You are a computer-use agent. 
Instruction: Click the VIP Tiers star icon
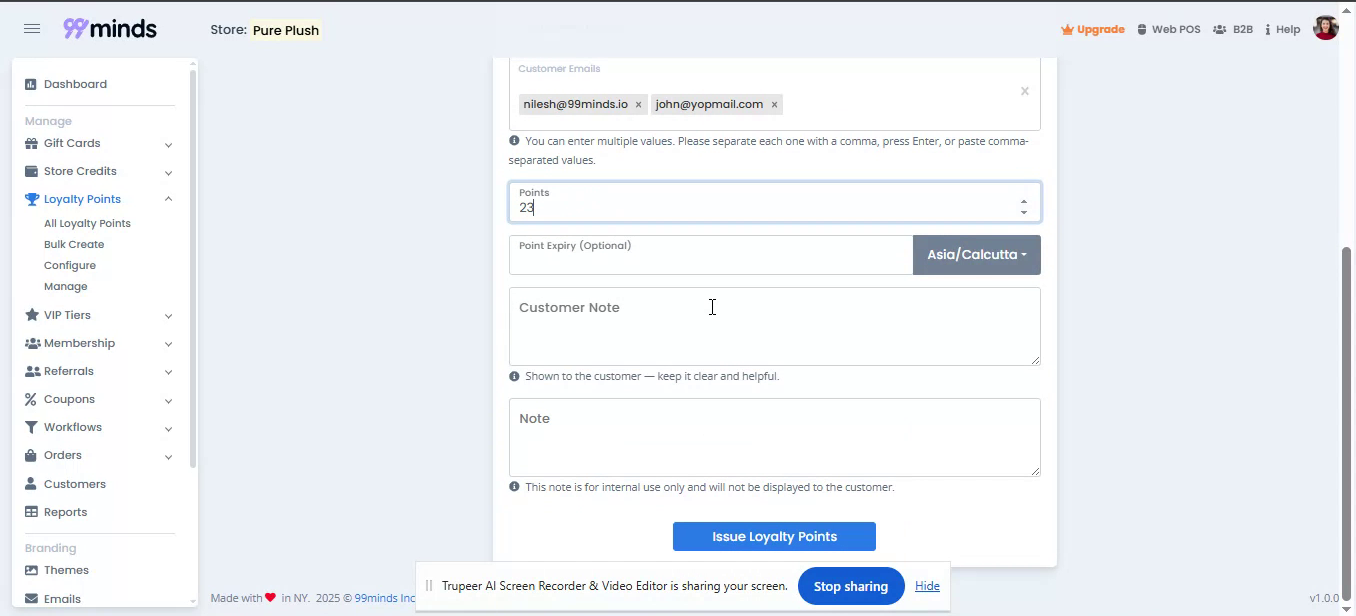coord(32,315)
